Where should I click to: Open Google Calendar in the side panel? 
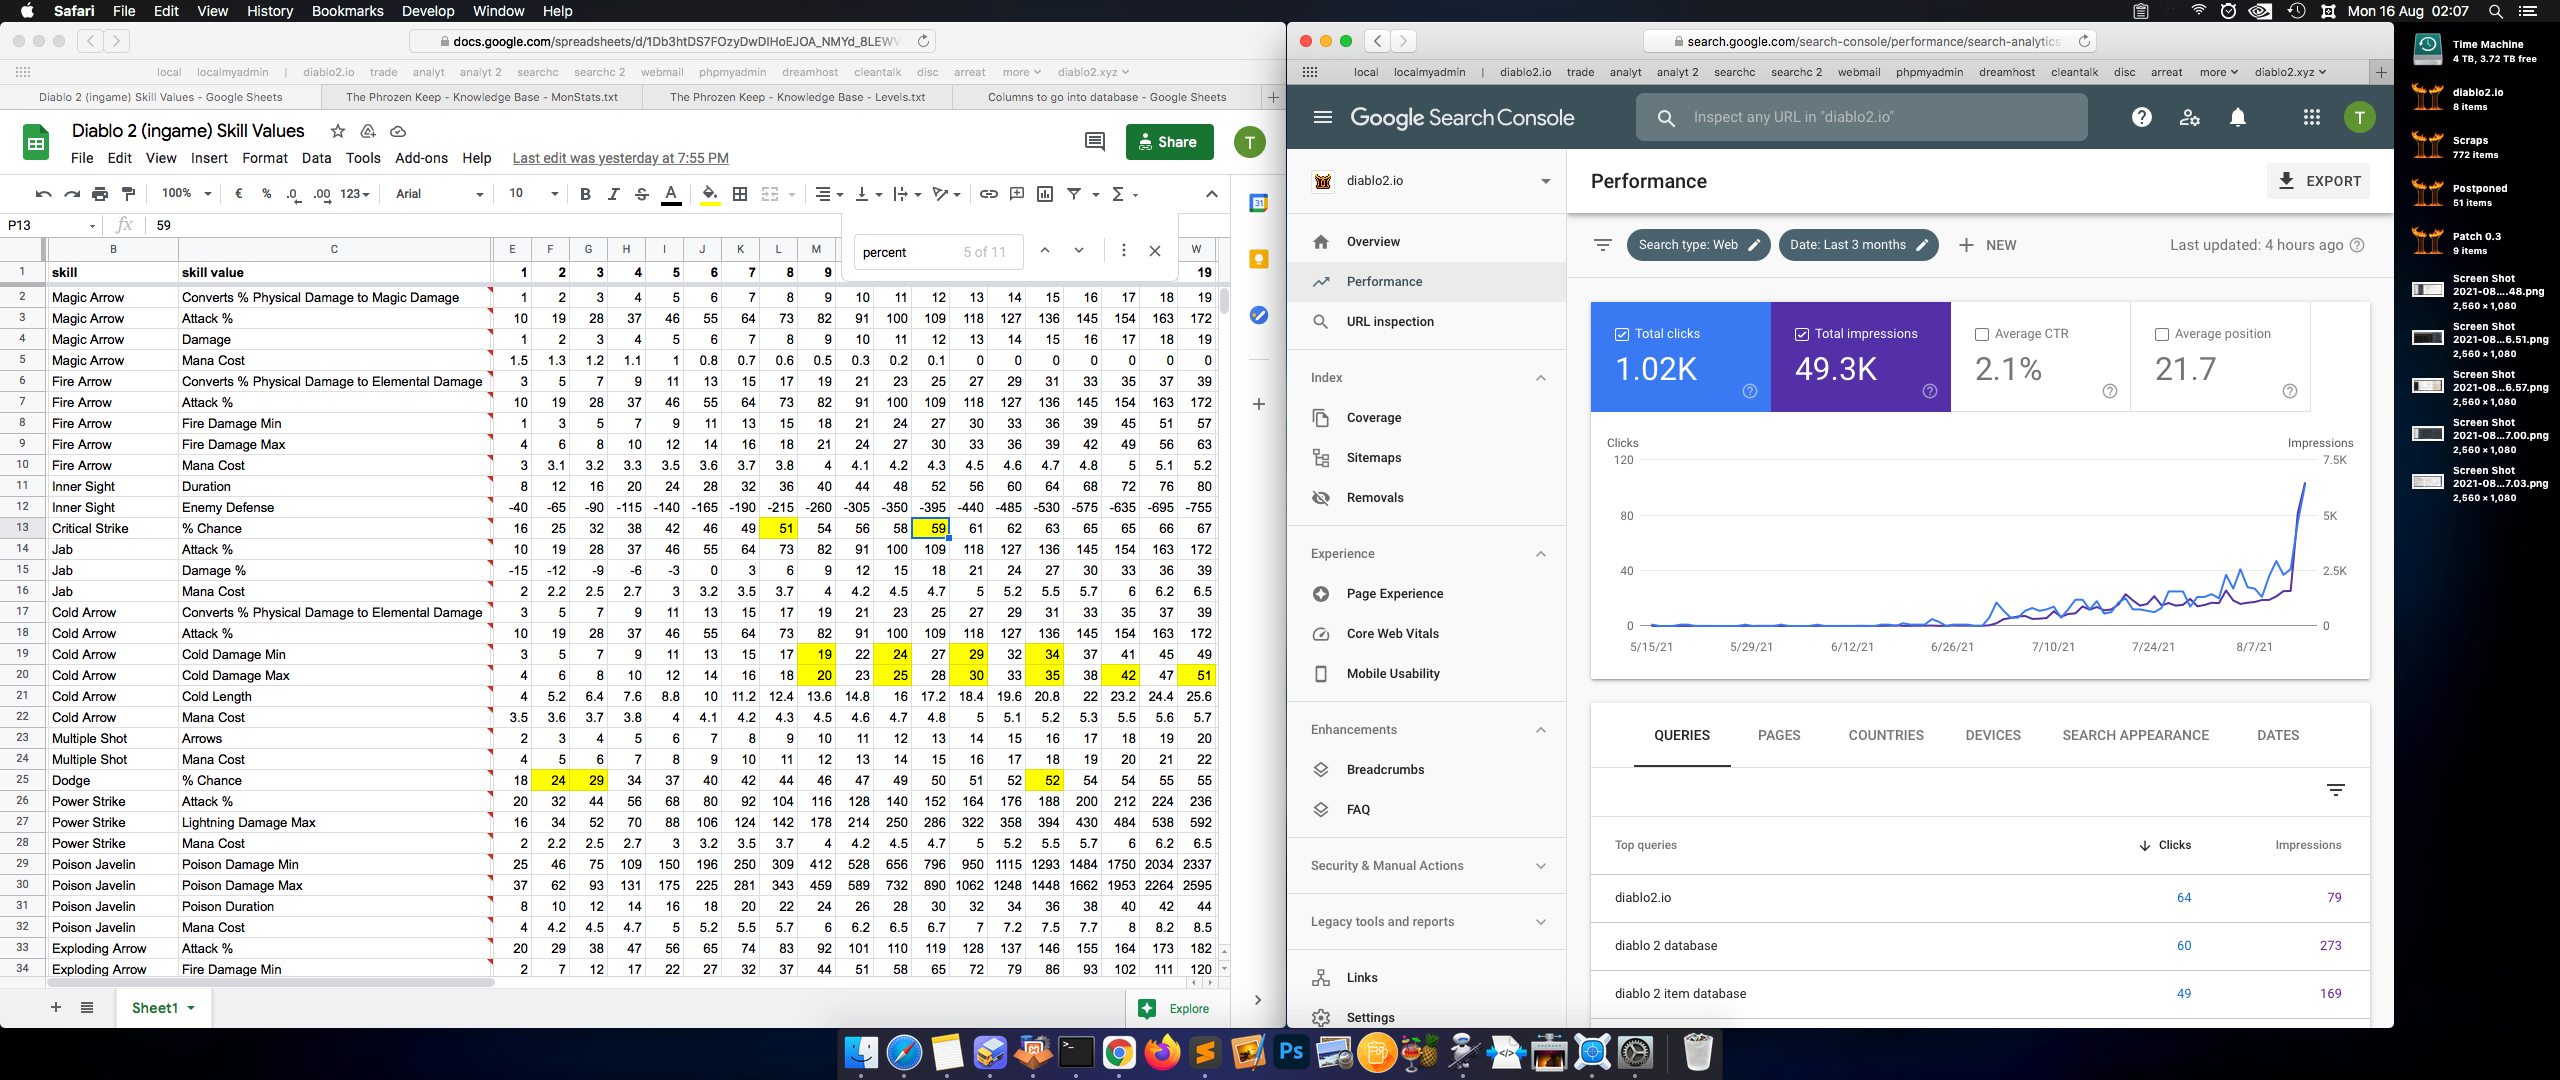tap(1259, 203)
